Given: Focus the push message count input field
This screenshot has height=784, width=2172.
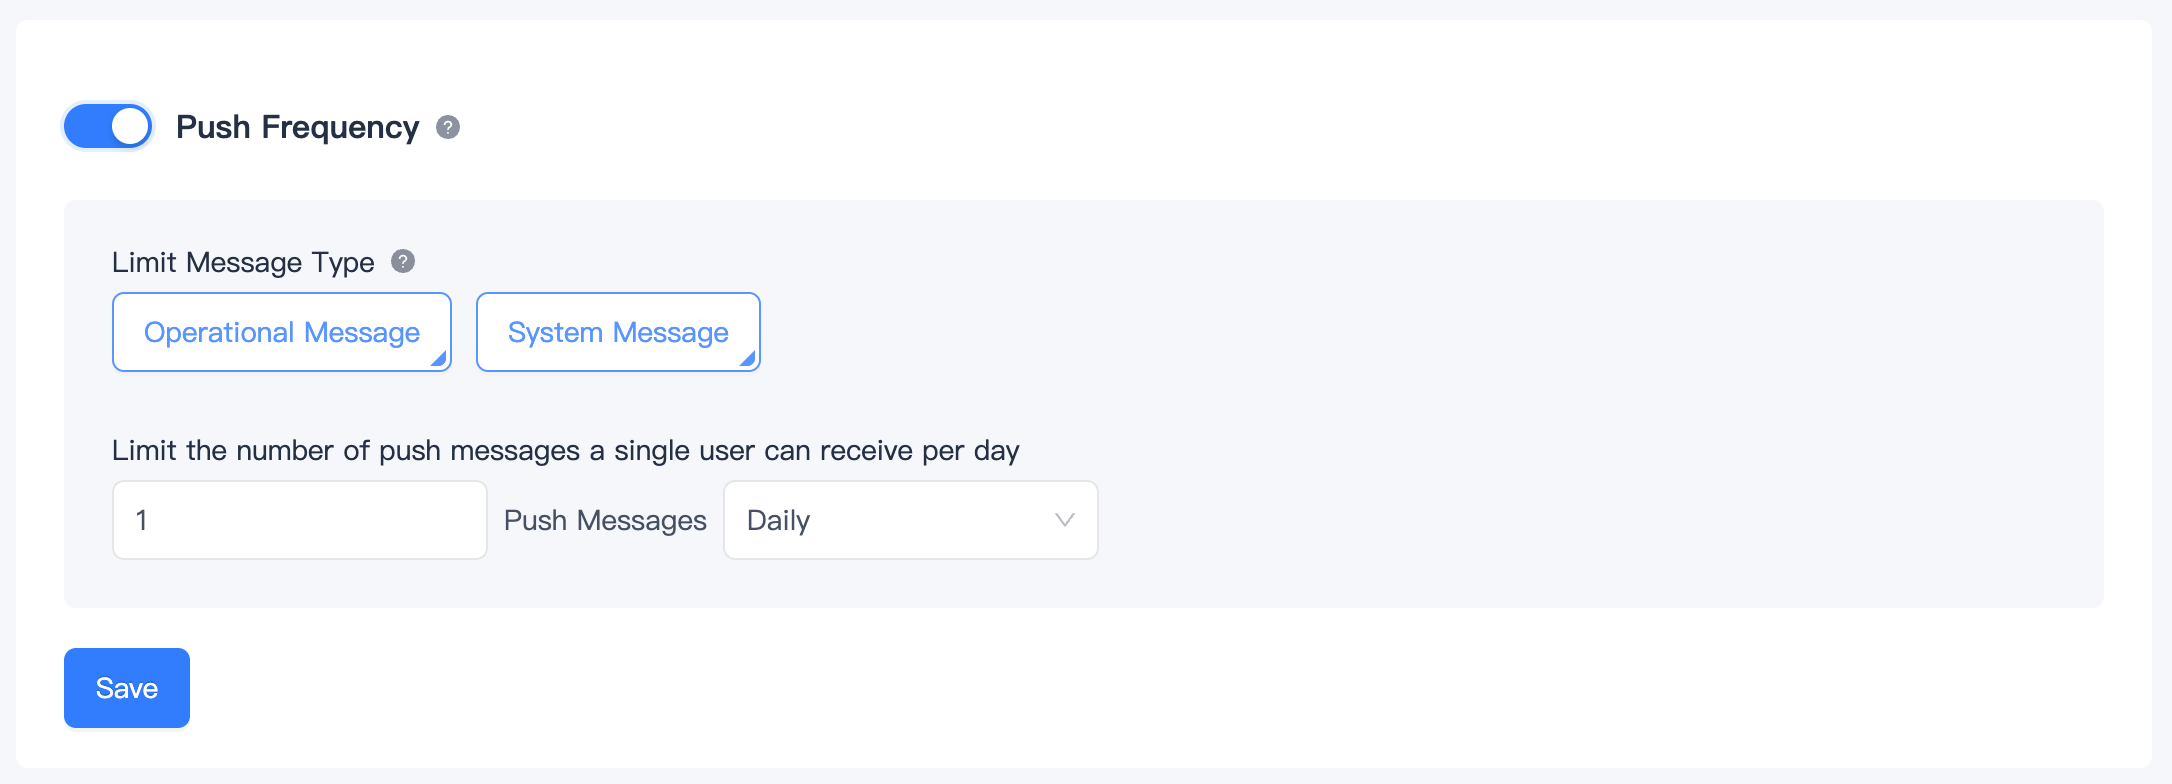Looking at the screenshot, I should 300,520.
